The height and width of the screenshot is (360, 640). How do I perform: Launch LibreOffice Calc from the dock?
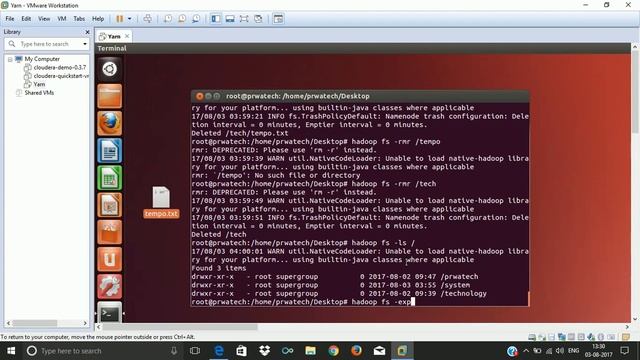(109, 178)
